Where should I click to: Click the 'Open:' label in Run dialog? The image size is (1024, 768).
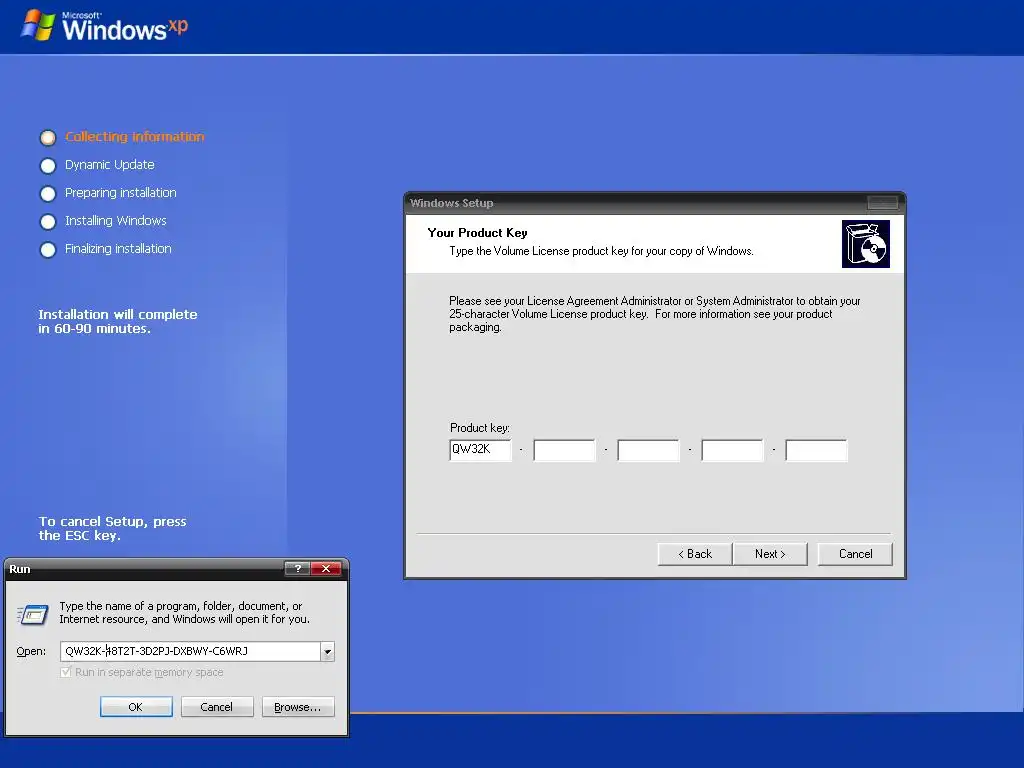(x=31, y=651)
